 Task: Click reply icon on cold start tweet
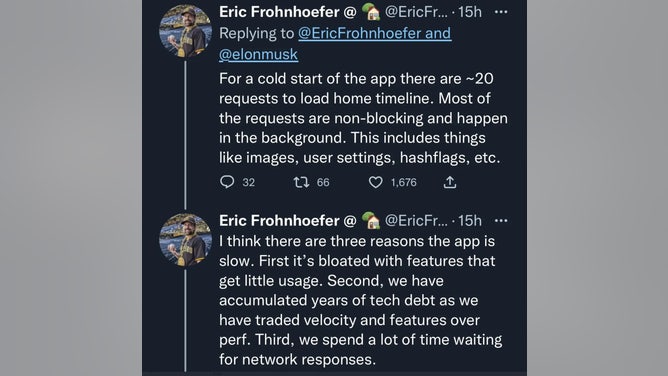tap(227, 182)
